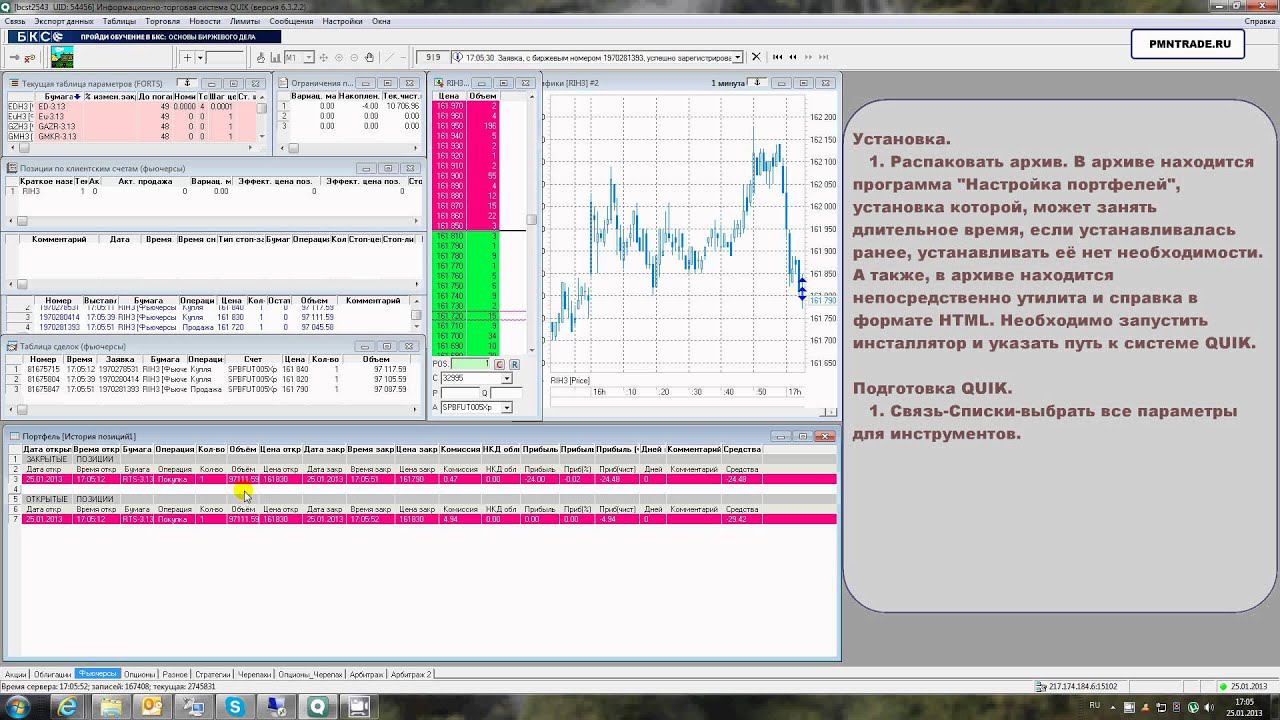
Task: Open the account SPBFUT005Xp dropdown
Action: tap(507, 407)
